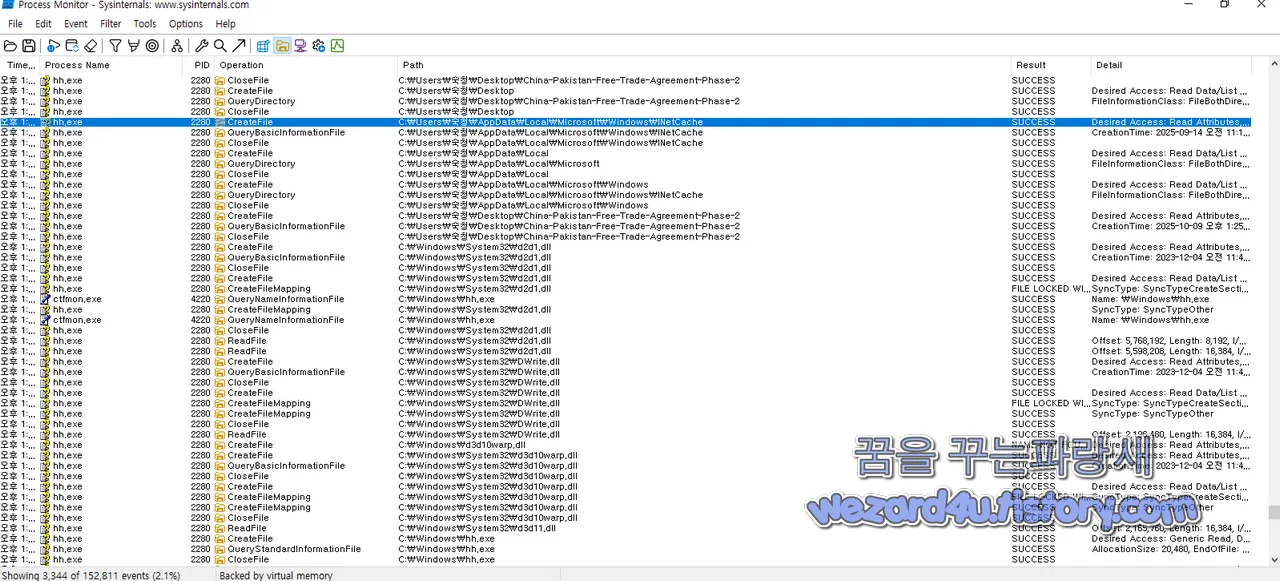Click the Operation column header

tap(307, 65)
